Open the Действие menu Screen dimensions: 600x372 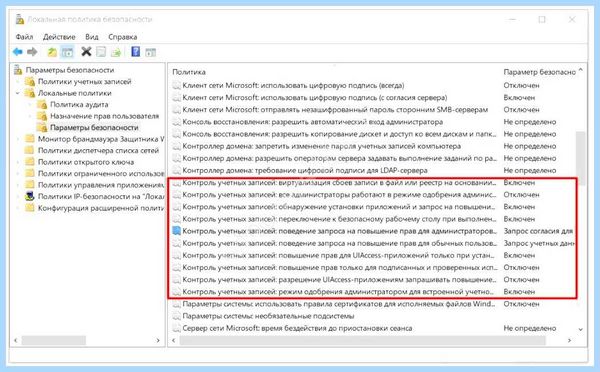tap(59, 37)
